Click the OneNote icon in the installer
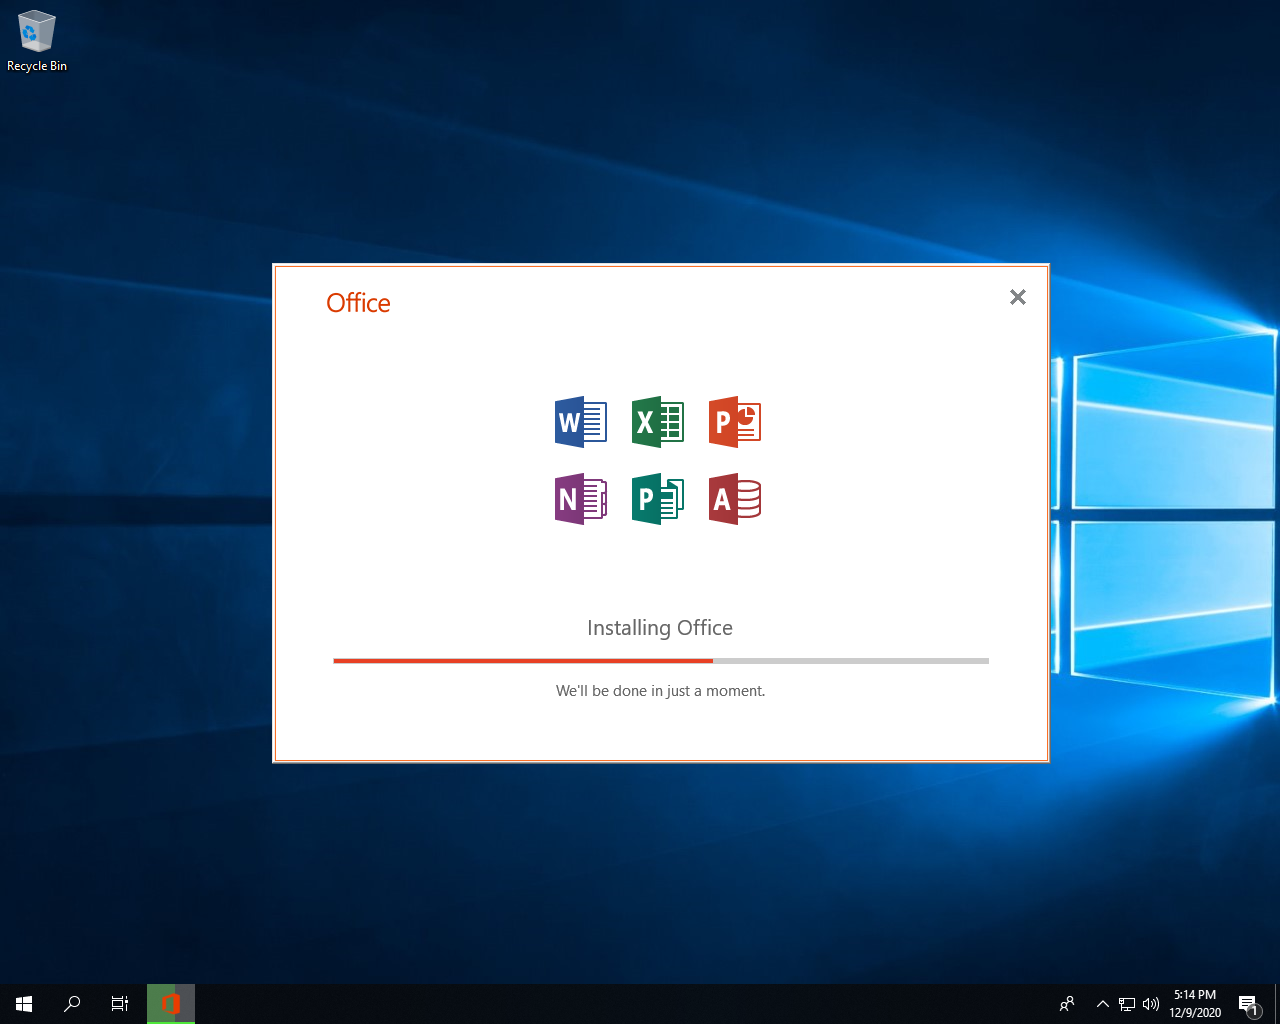Screen dimensions: 1280x1024 tap(581, 499)
